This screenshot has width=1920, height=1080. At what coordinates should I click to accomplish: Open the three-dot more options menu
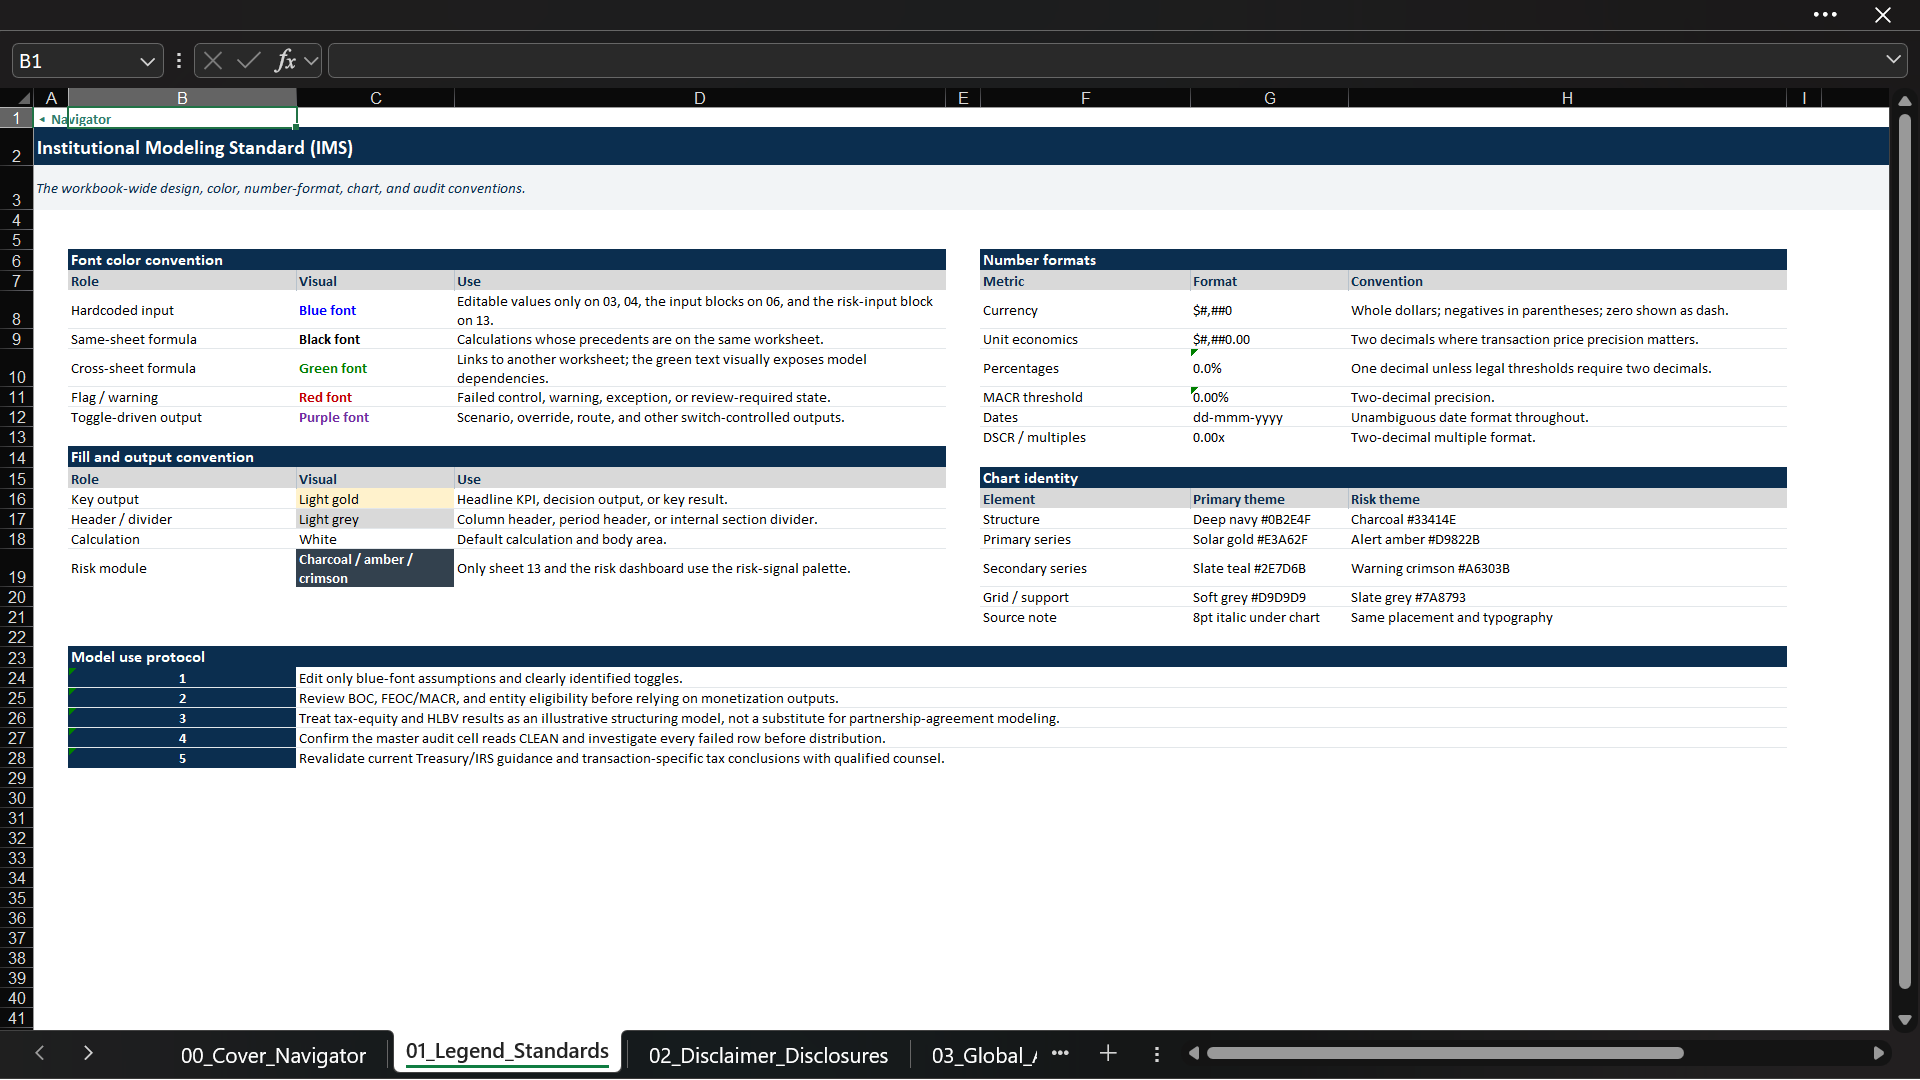(x=1825, y=15)
